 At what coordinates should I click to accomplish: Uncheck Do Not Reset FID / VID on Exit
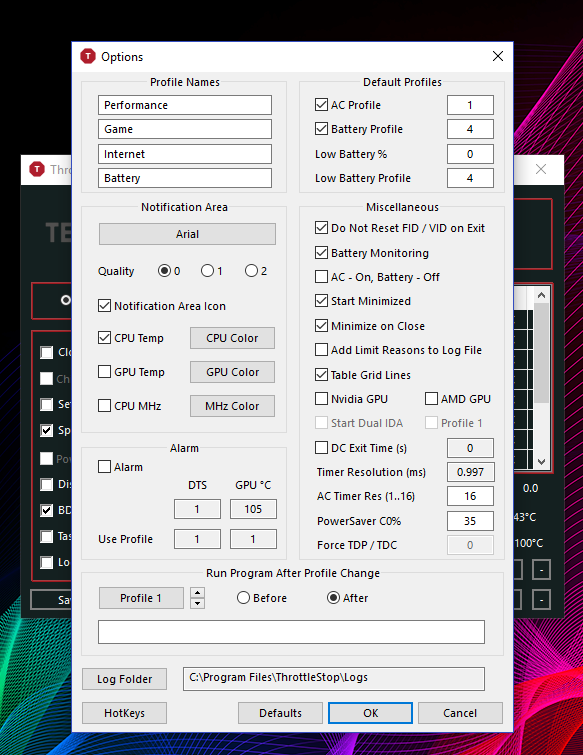pos(321,228)
